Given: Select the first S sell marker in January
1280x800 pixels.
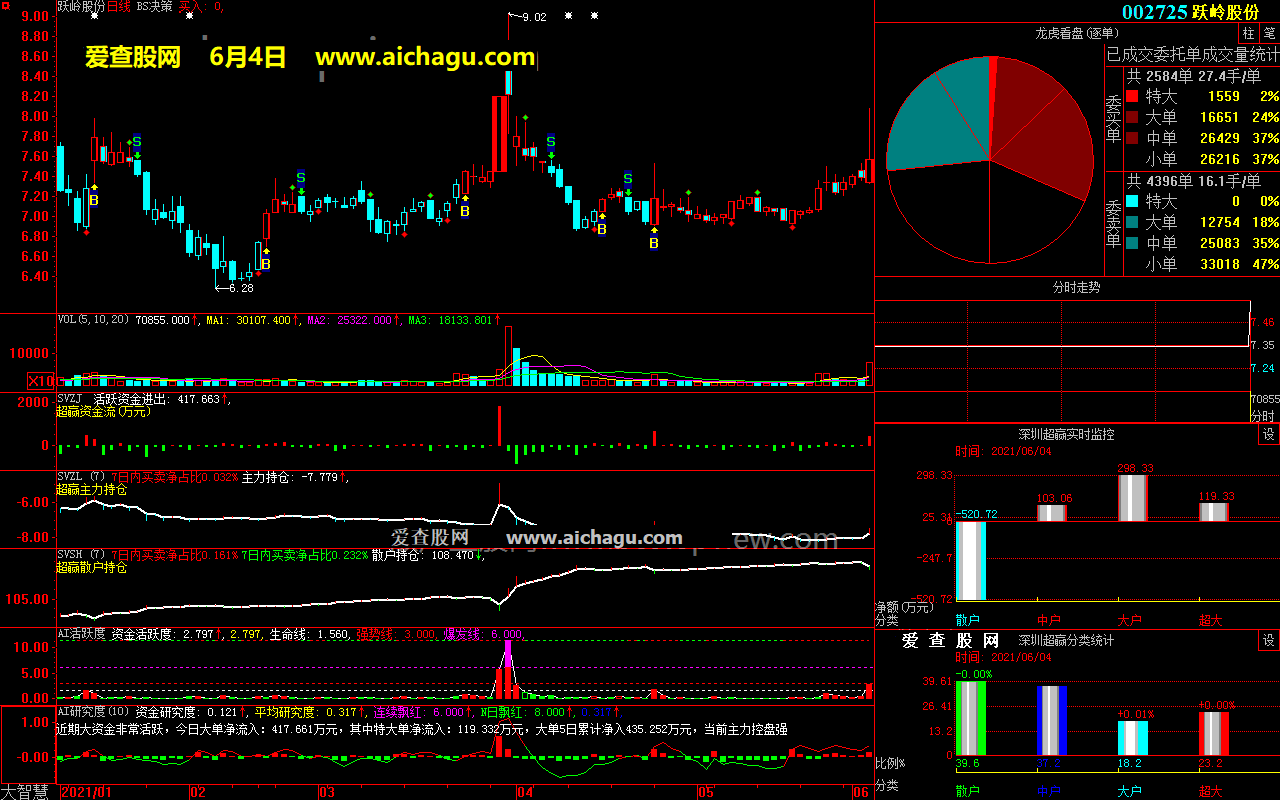Looking at the screenshot, I should [137, 142].
